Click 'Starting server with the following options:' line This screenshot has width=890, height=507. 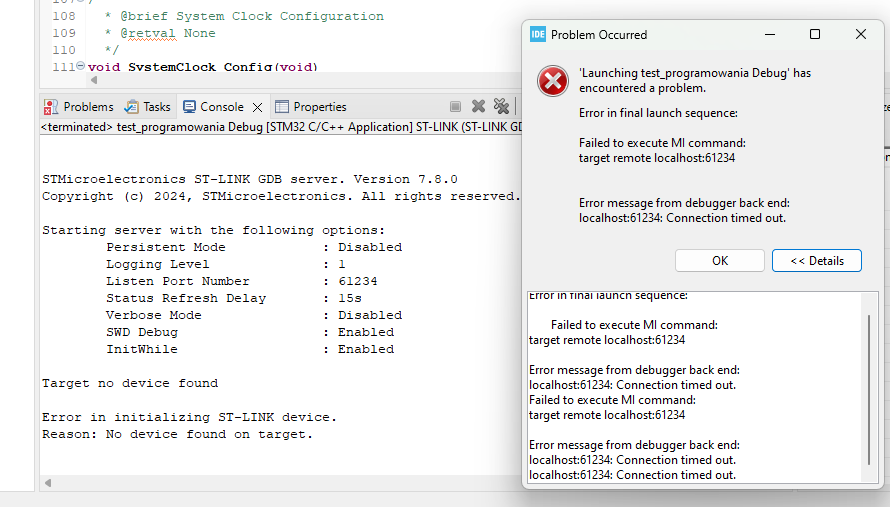click(213, 231)
